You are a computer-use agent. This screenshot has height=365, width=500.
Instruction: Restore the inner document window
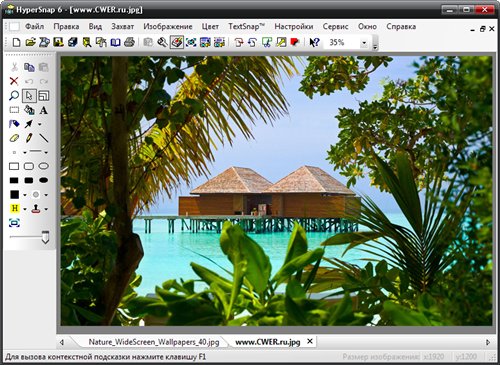click(482, 29)
